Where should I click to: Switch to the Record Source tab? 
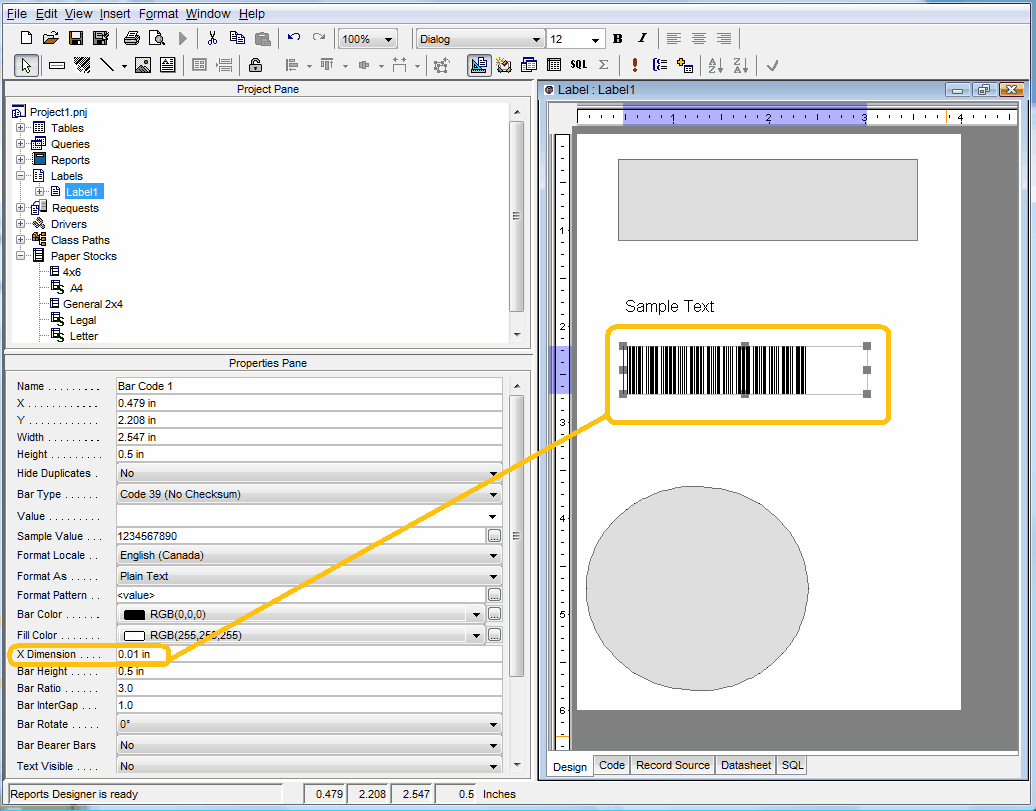click(x=673, y=765)
